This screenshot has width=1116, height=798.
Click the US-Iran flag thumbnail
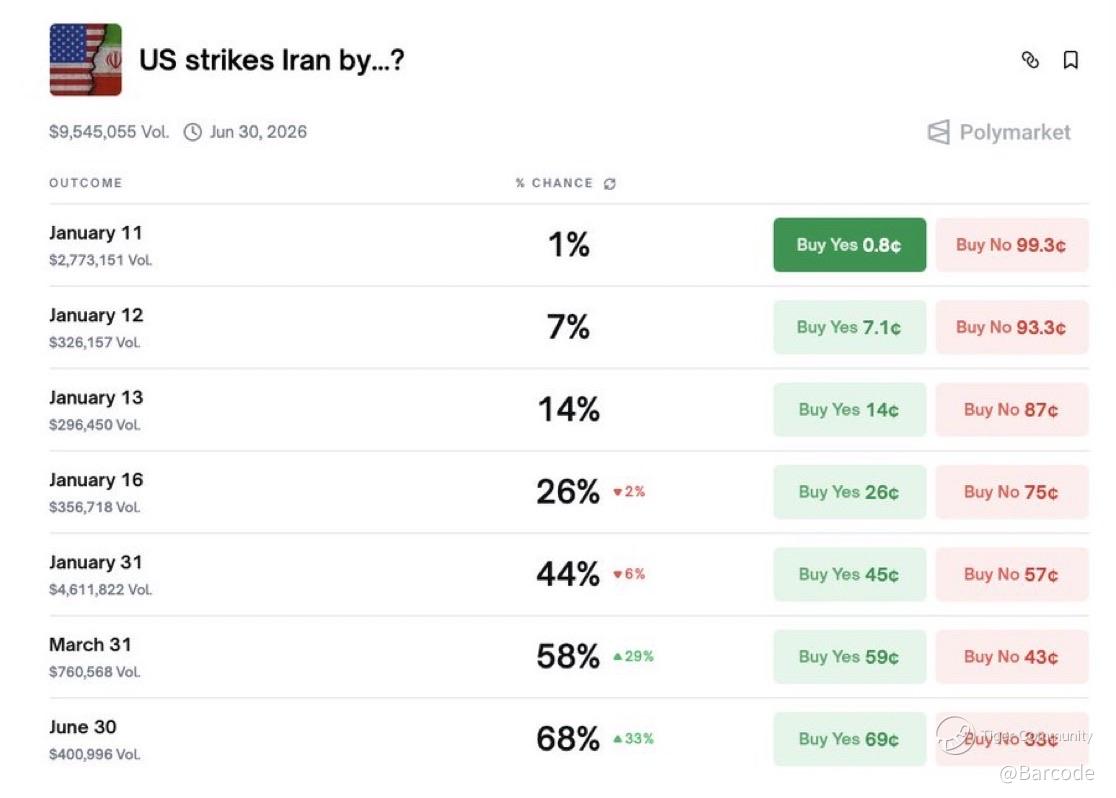click(x=86, y=60)
